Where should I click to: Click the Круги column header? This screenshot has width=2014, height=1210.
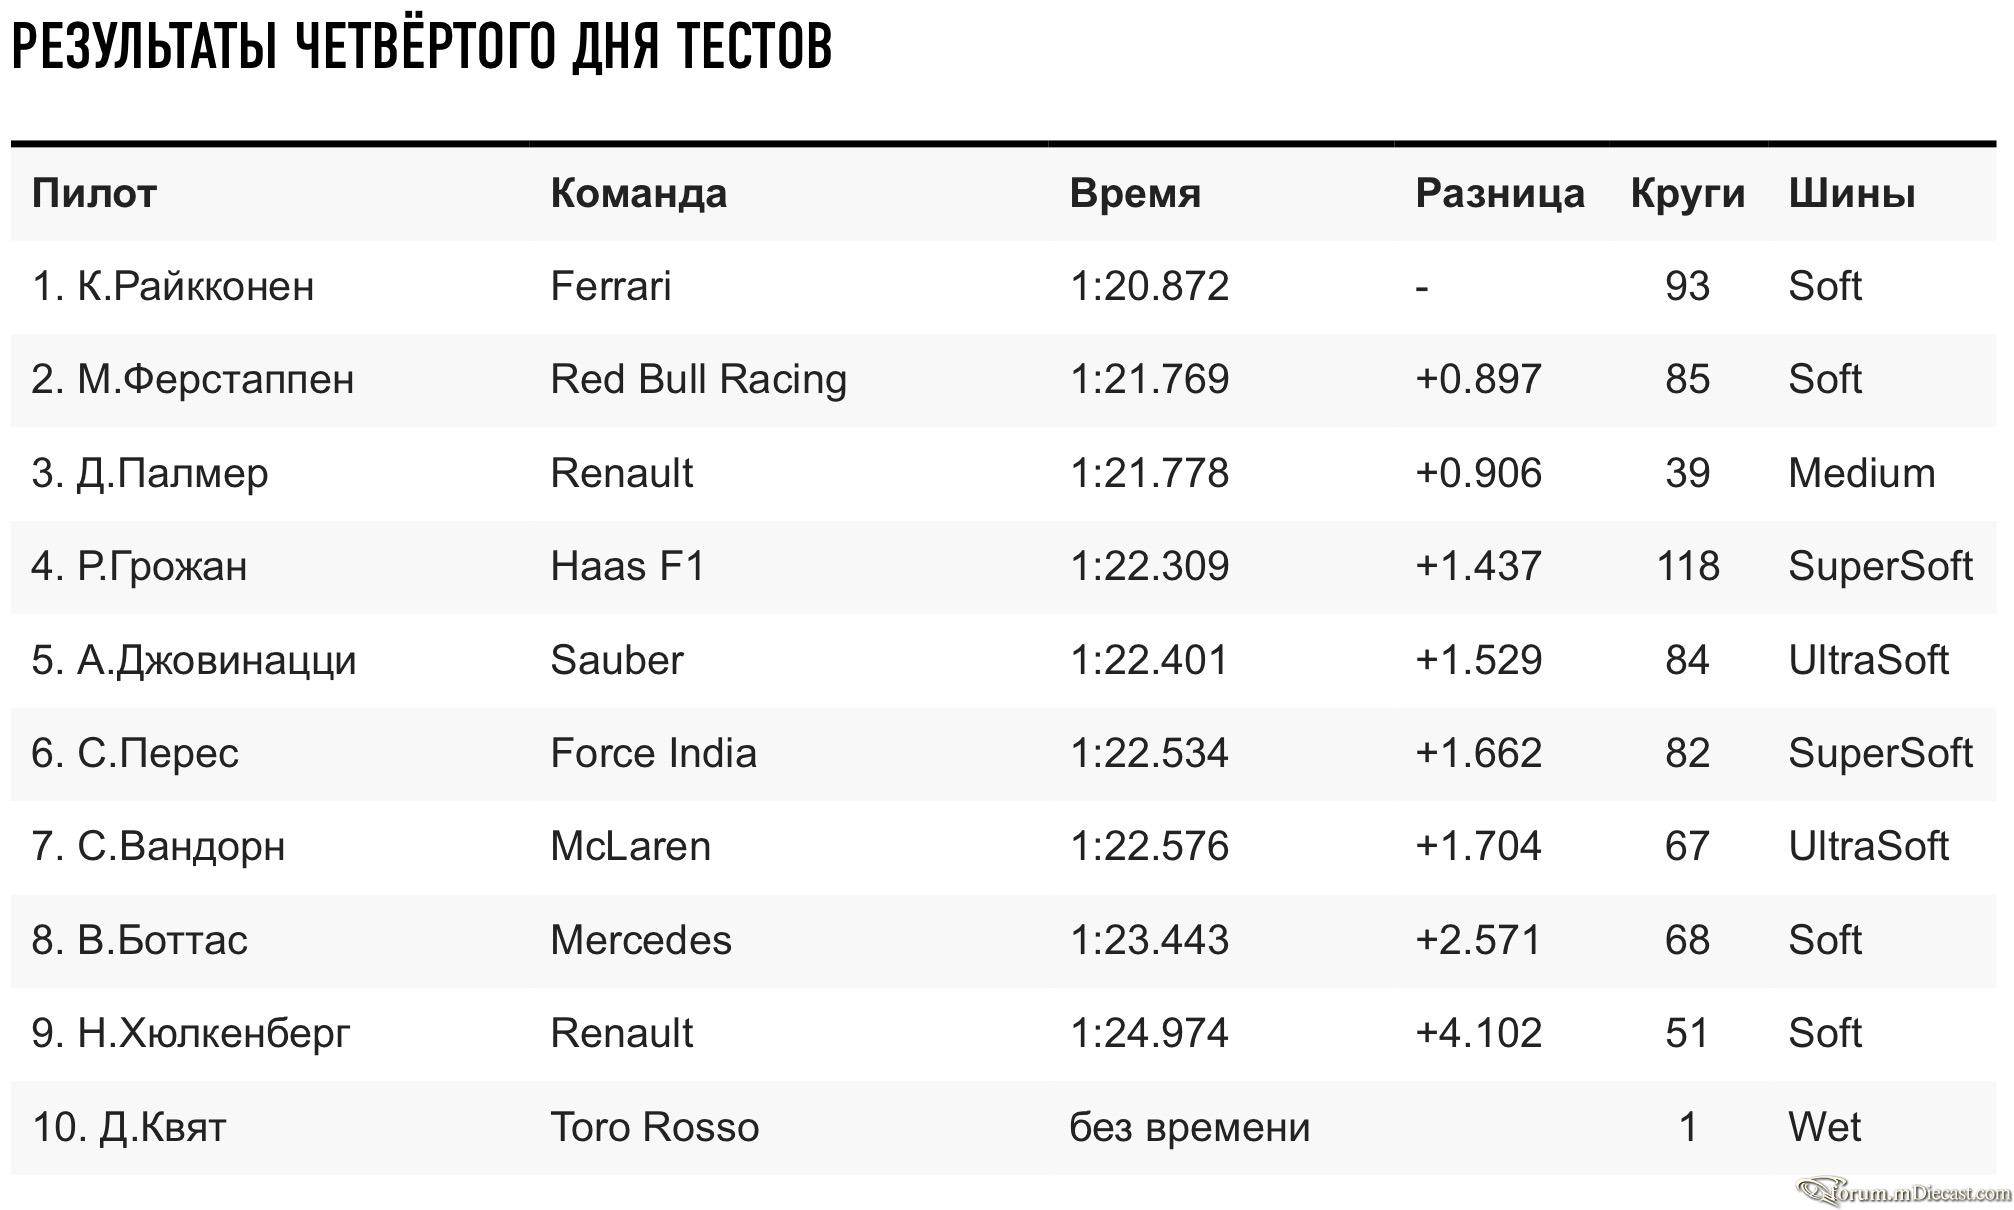1687,193
